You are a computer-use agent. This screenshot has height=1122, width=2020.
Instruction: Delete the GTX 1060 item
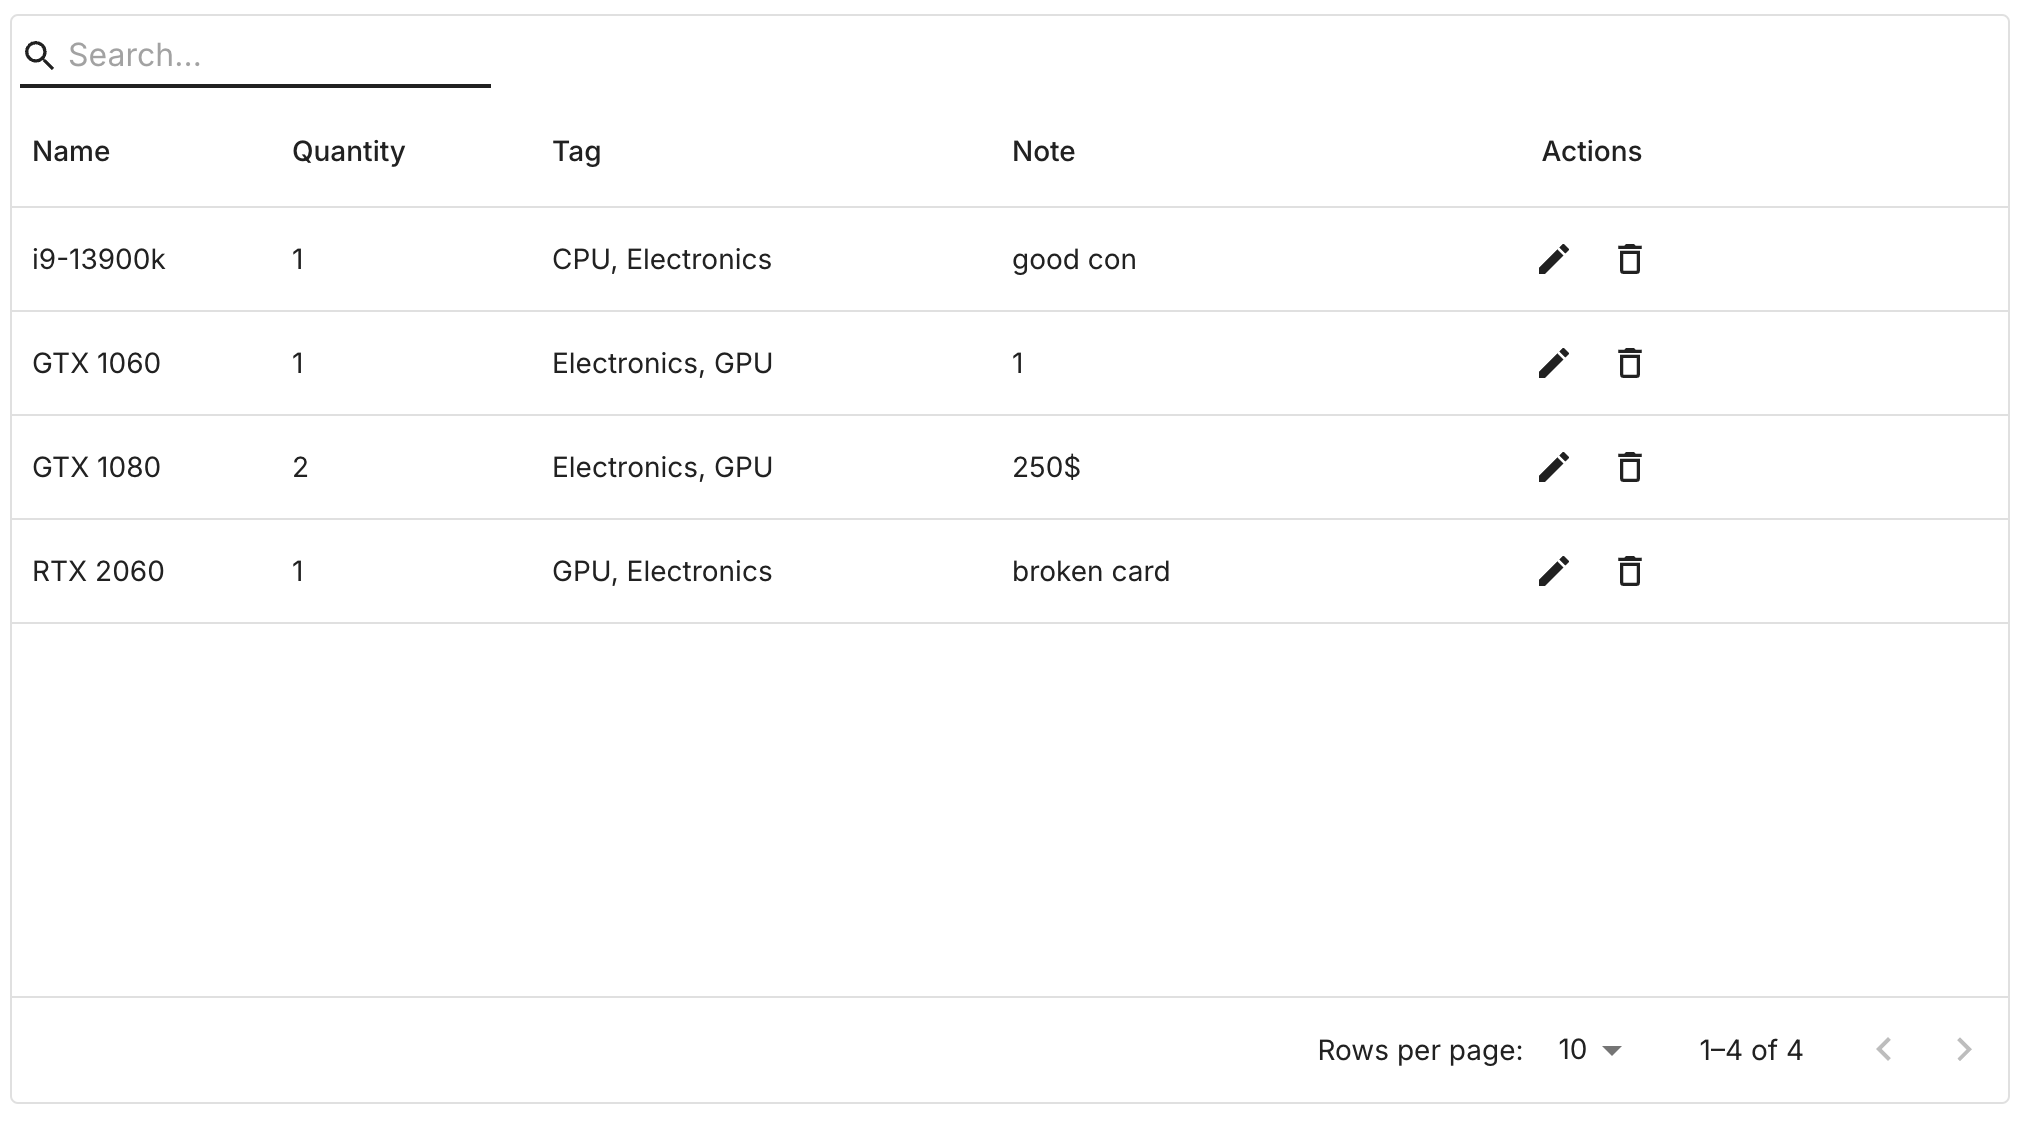coord(1629,363)
